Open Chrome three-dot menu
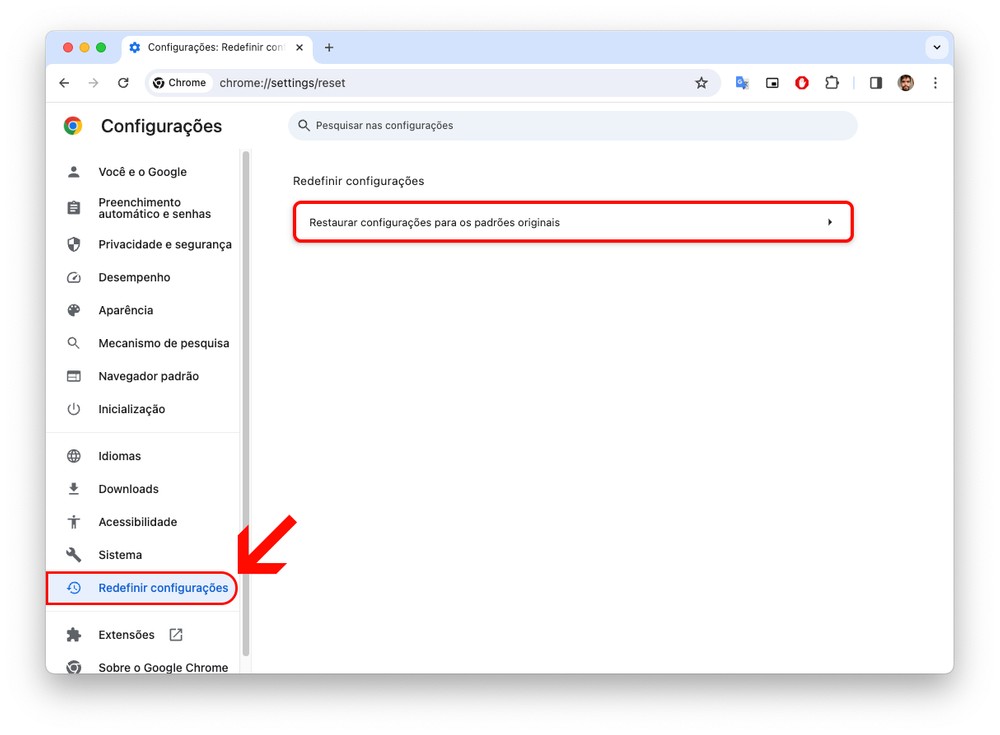 935,83
